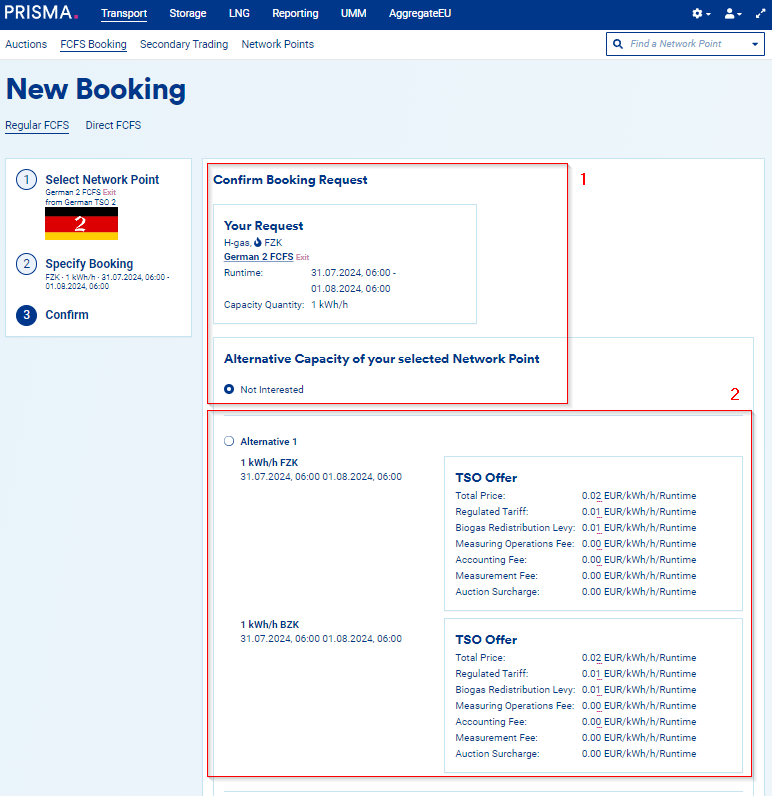The height and width of the screenshot is (796, 772).
Task: Open the German 2 FCFS network point link
Action: [x=258, y=257]
